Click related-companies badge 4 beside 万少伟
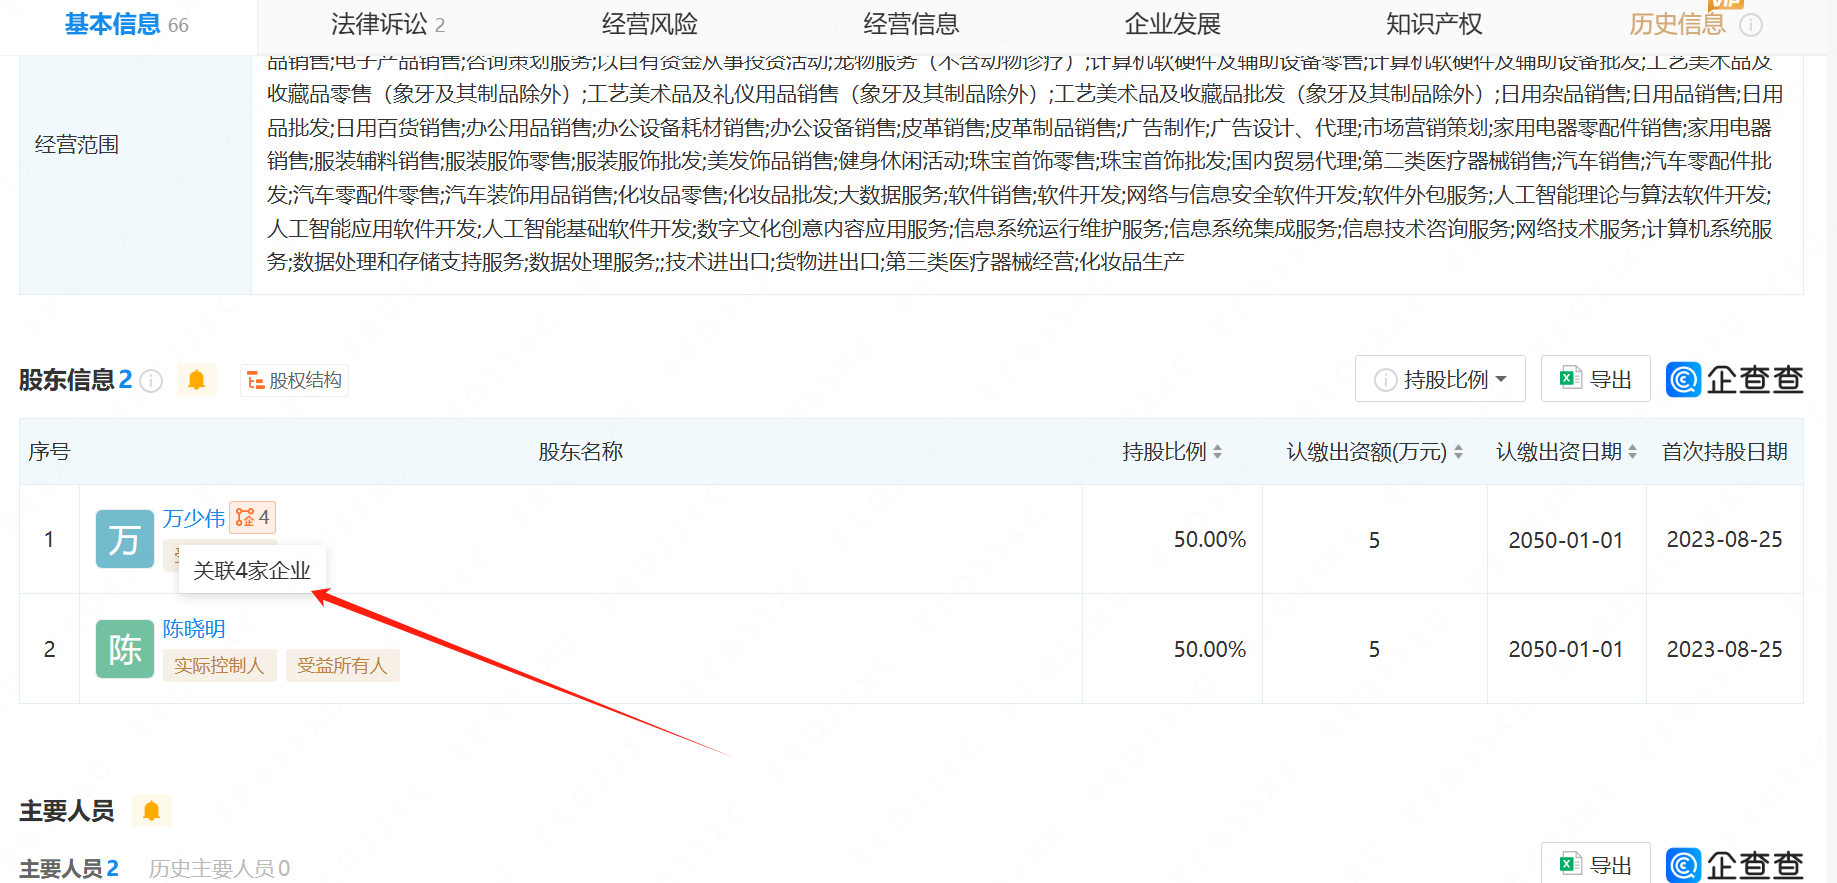This screenshot has width=1837, height=883. coord(252,517)
